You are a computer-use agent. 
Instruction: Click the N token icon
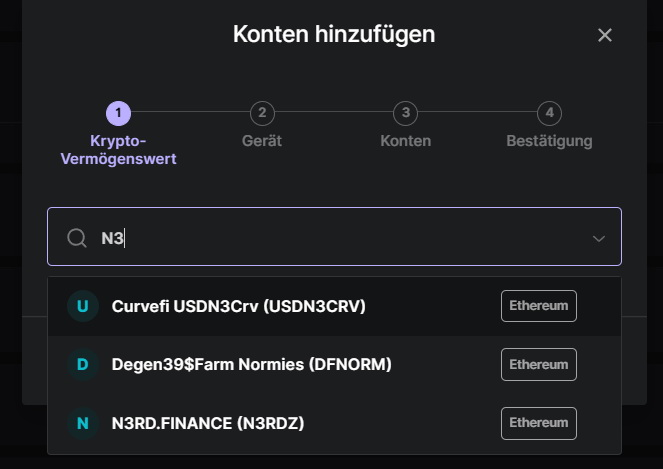[x=83, y=423]
